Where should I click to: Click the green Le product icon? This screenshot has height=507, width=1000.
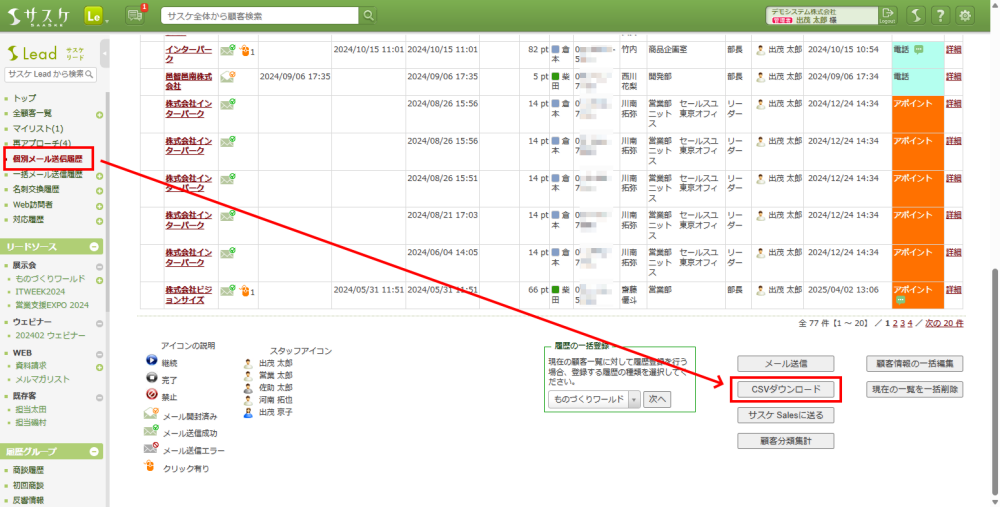95,15
